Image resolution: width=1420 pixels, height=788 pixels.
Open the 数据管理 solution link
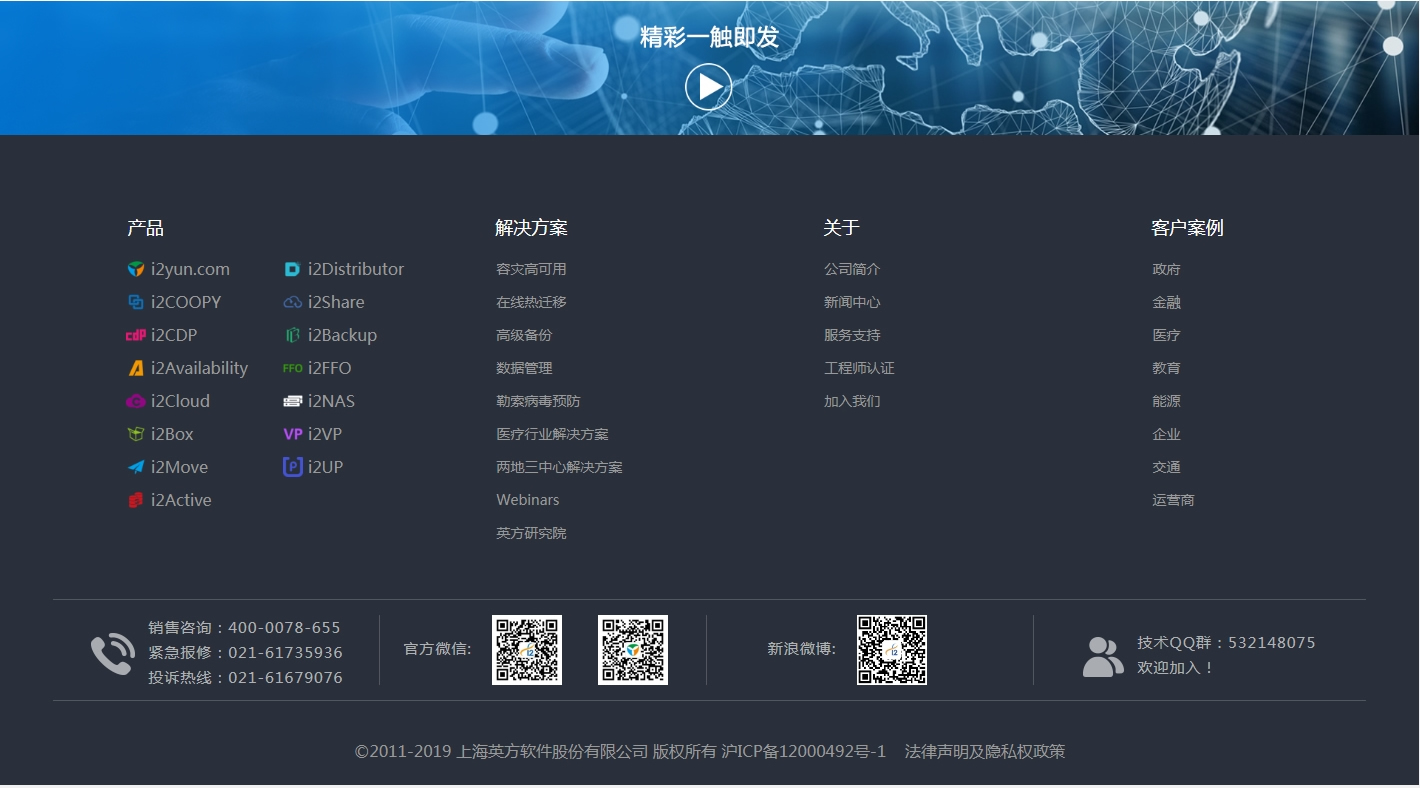point(524,368)
